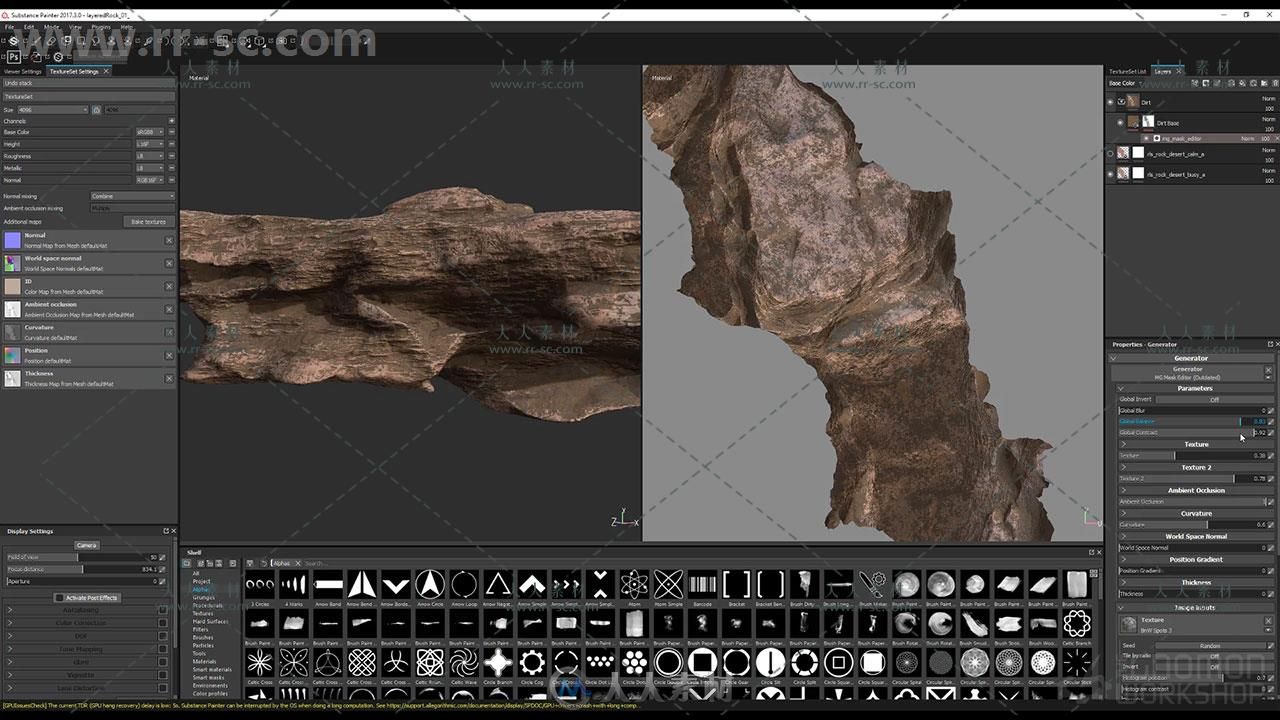Remove the ID color map
This screenshot has height=720, width=1280.
pyautogui.click(x=169, y=286)
